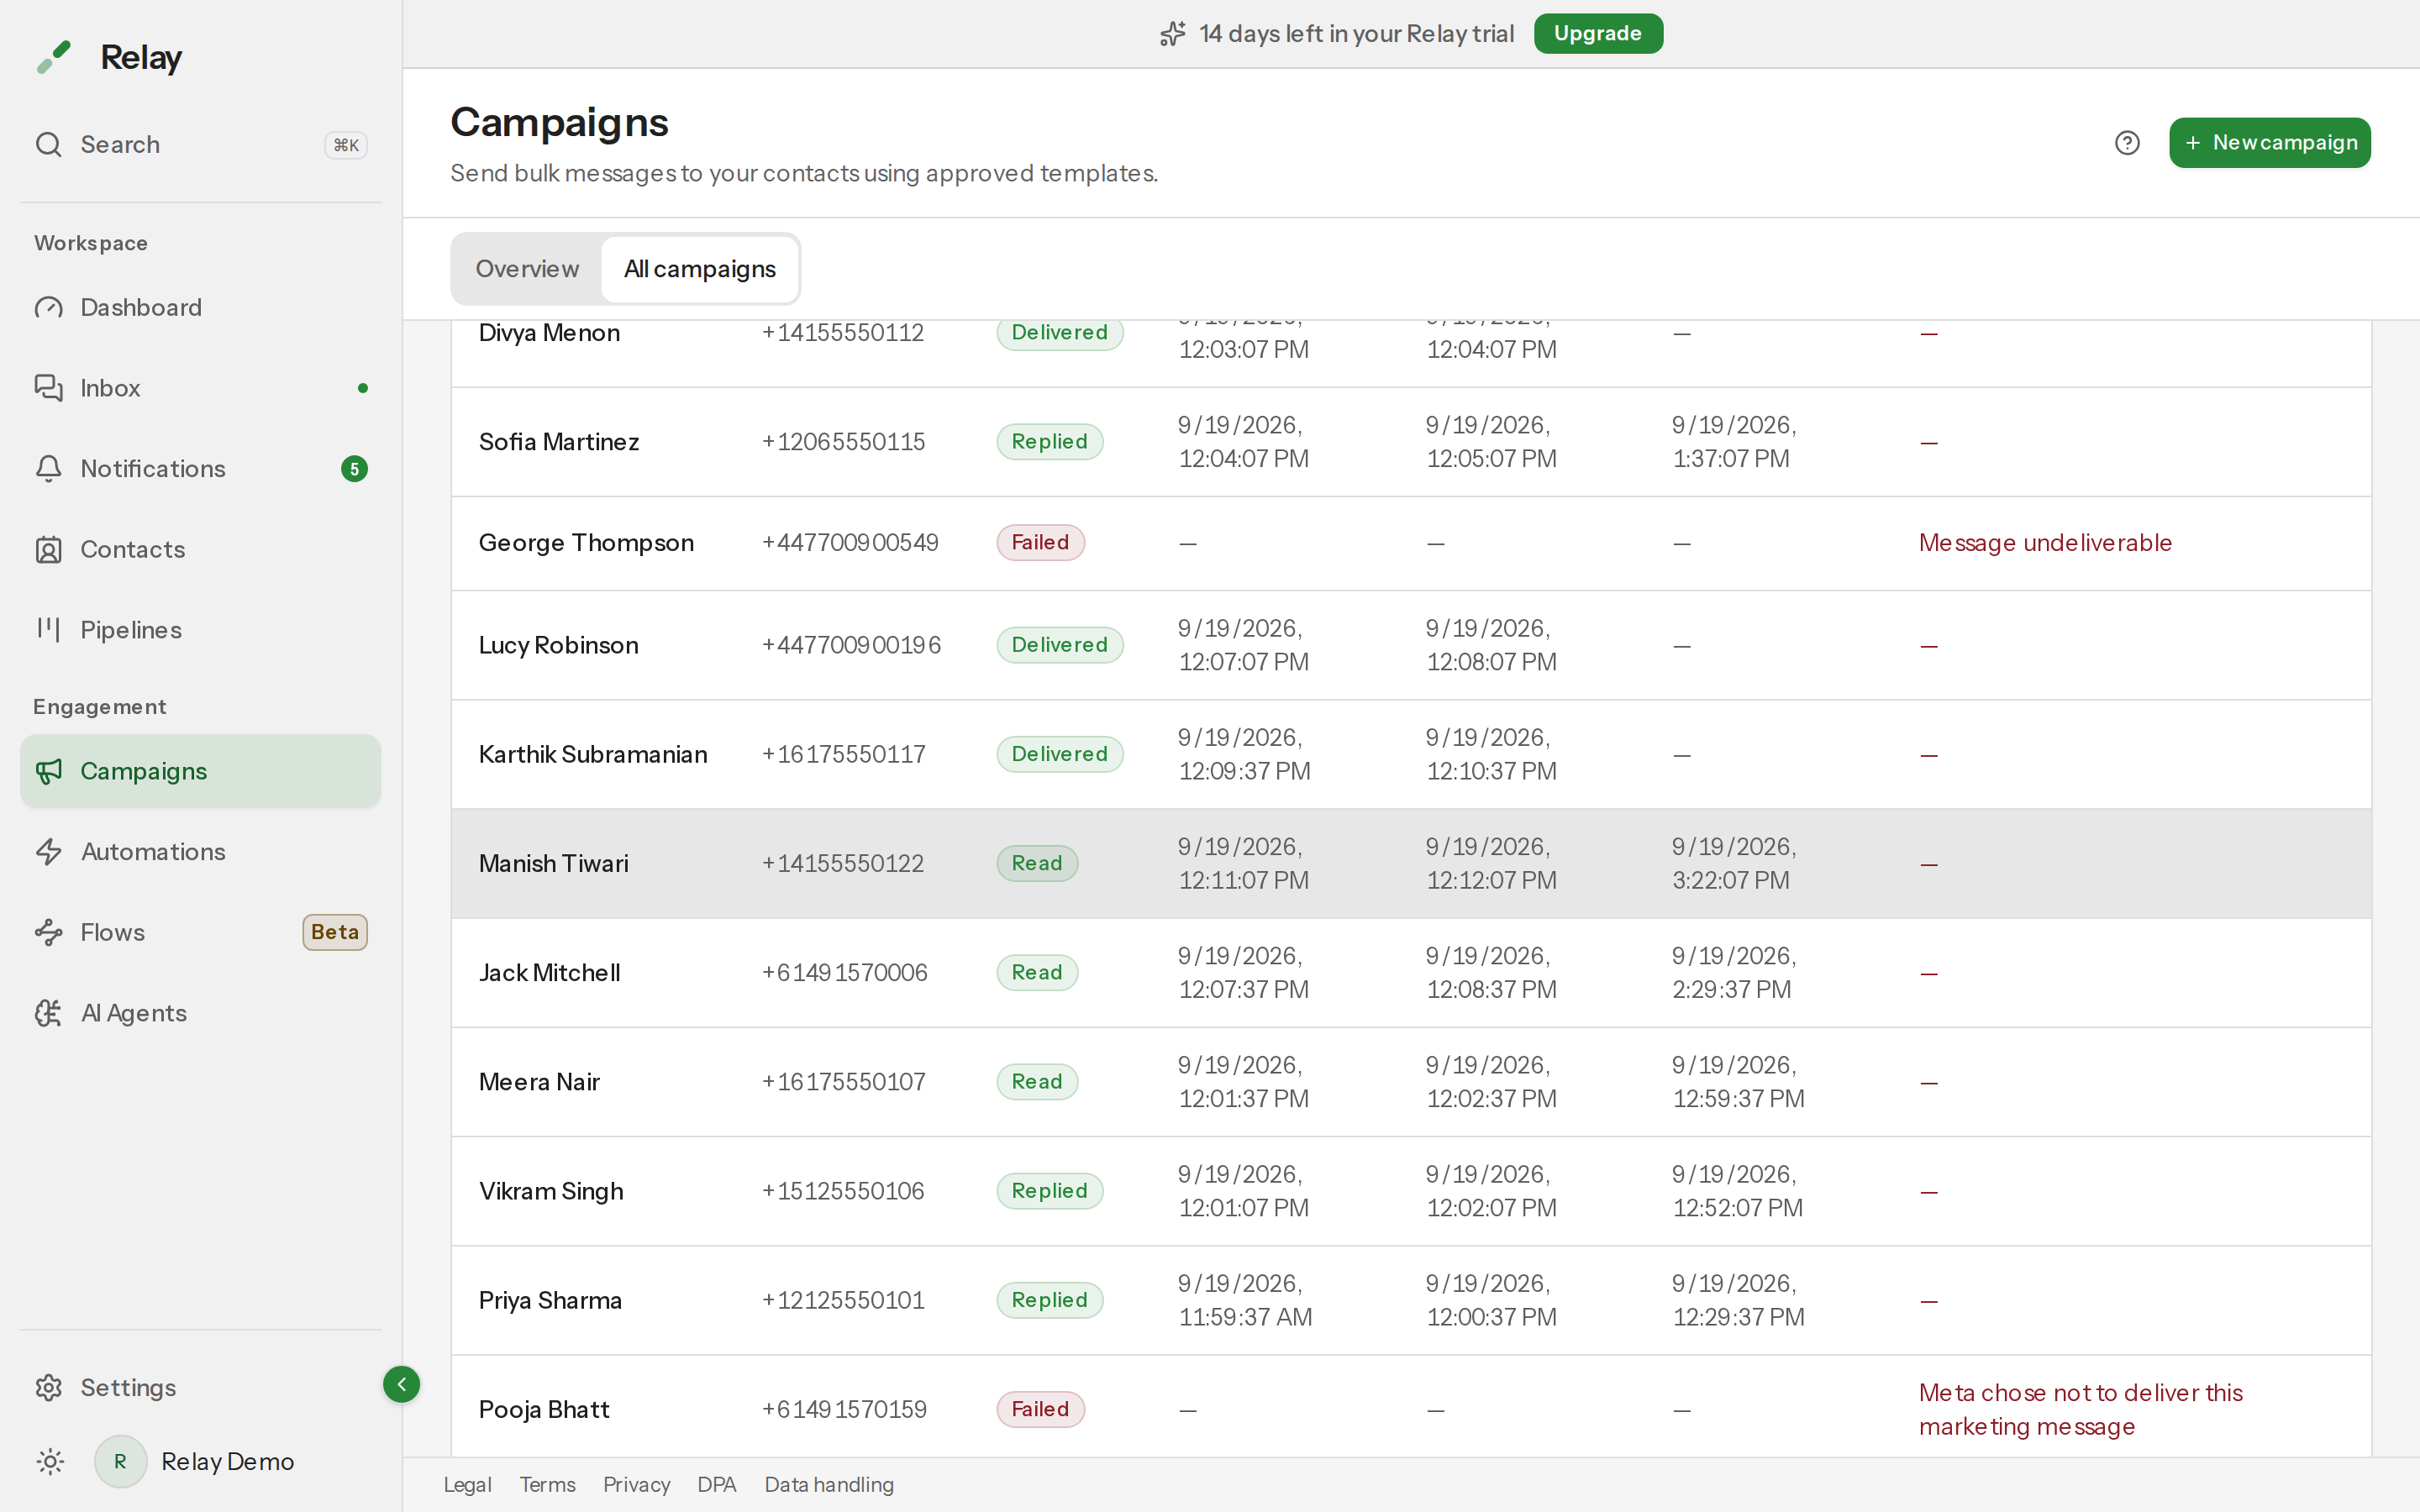
Task: Click the ⌘K shortcut badge
Action: pos(346,145)
